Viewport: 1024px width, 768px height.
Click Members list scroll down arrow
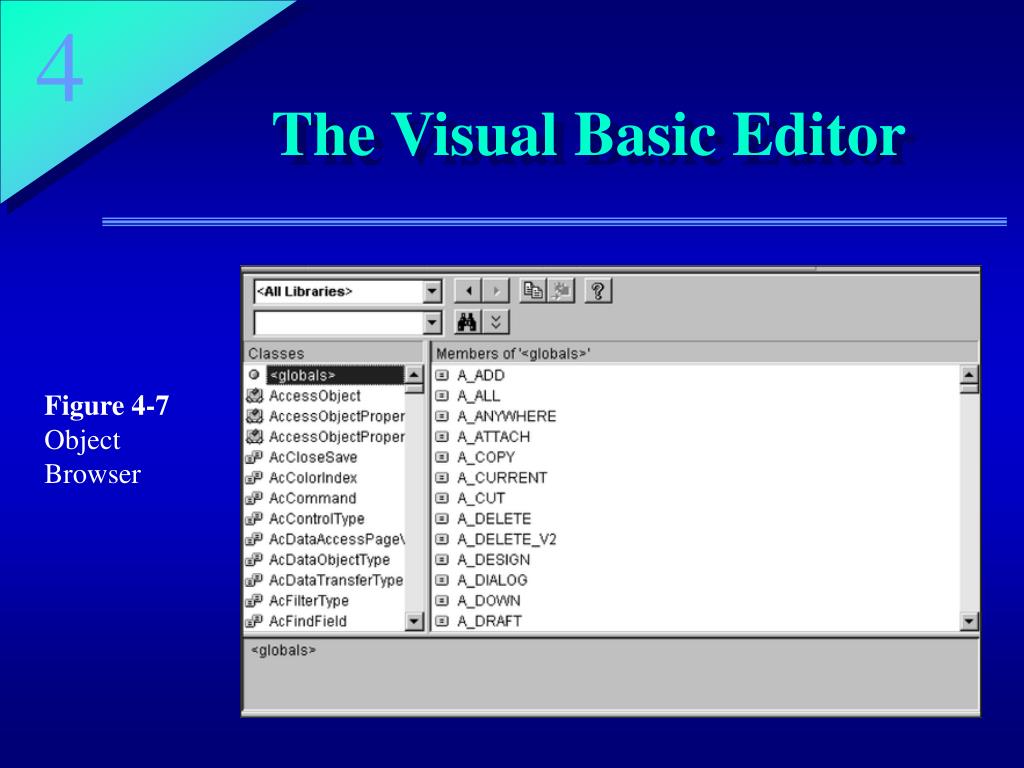coord(970,621)
